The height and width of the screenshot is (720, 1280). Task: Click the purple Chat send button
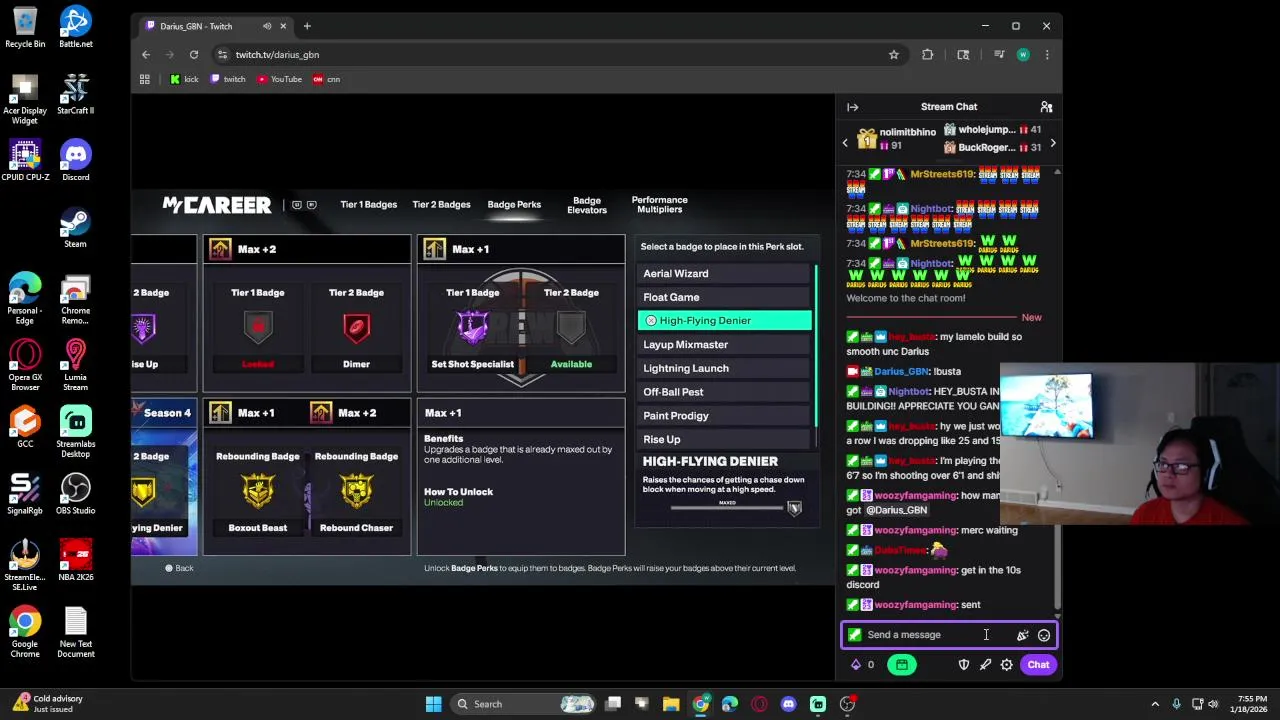click(x=1038, y=665)
